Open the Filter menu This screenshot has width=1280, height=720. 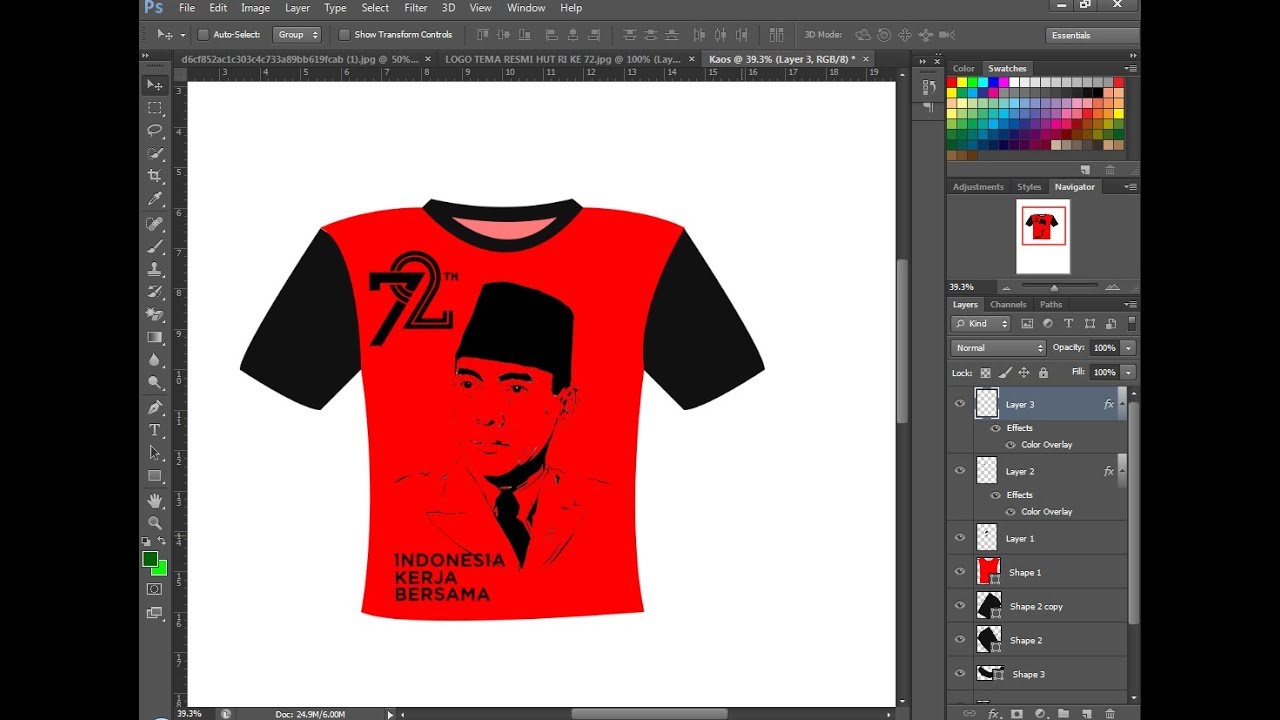[416, 8]
